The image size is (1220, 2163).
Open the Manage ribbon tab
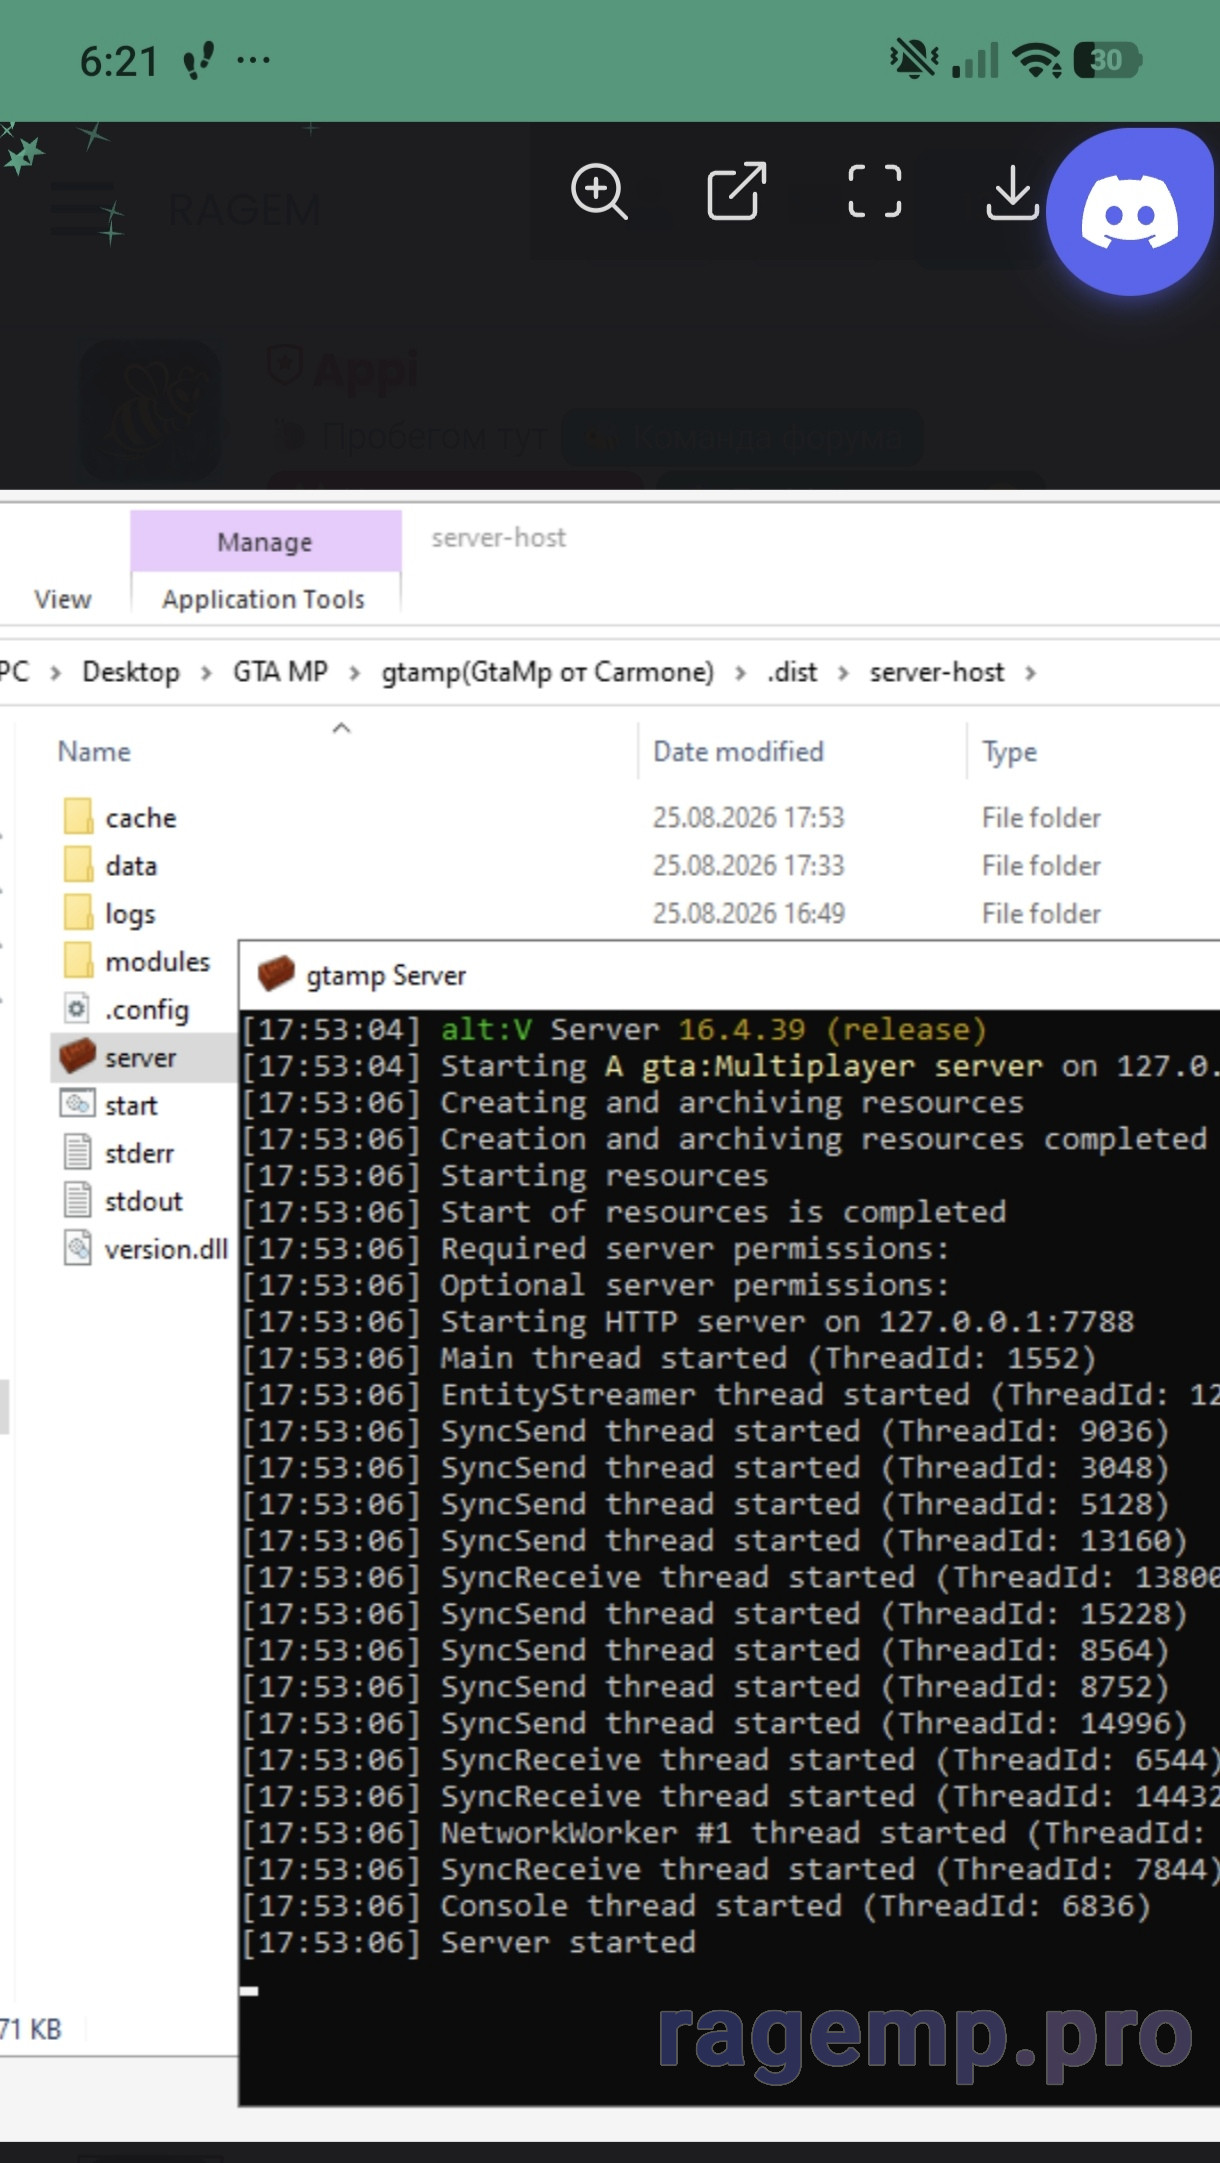pos(265,542)
